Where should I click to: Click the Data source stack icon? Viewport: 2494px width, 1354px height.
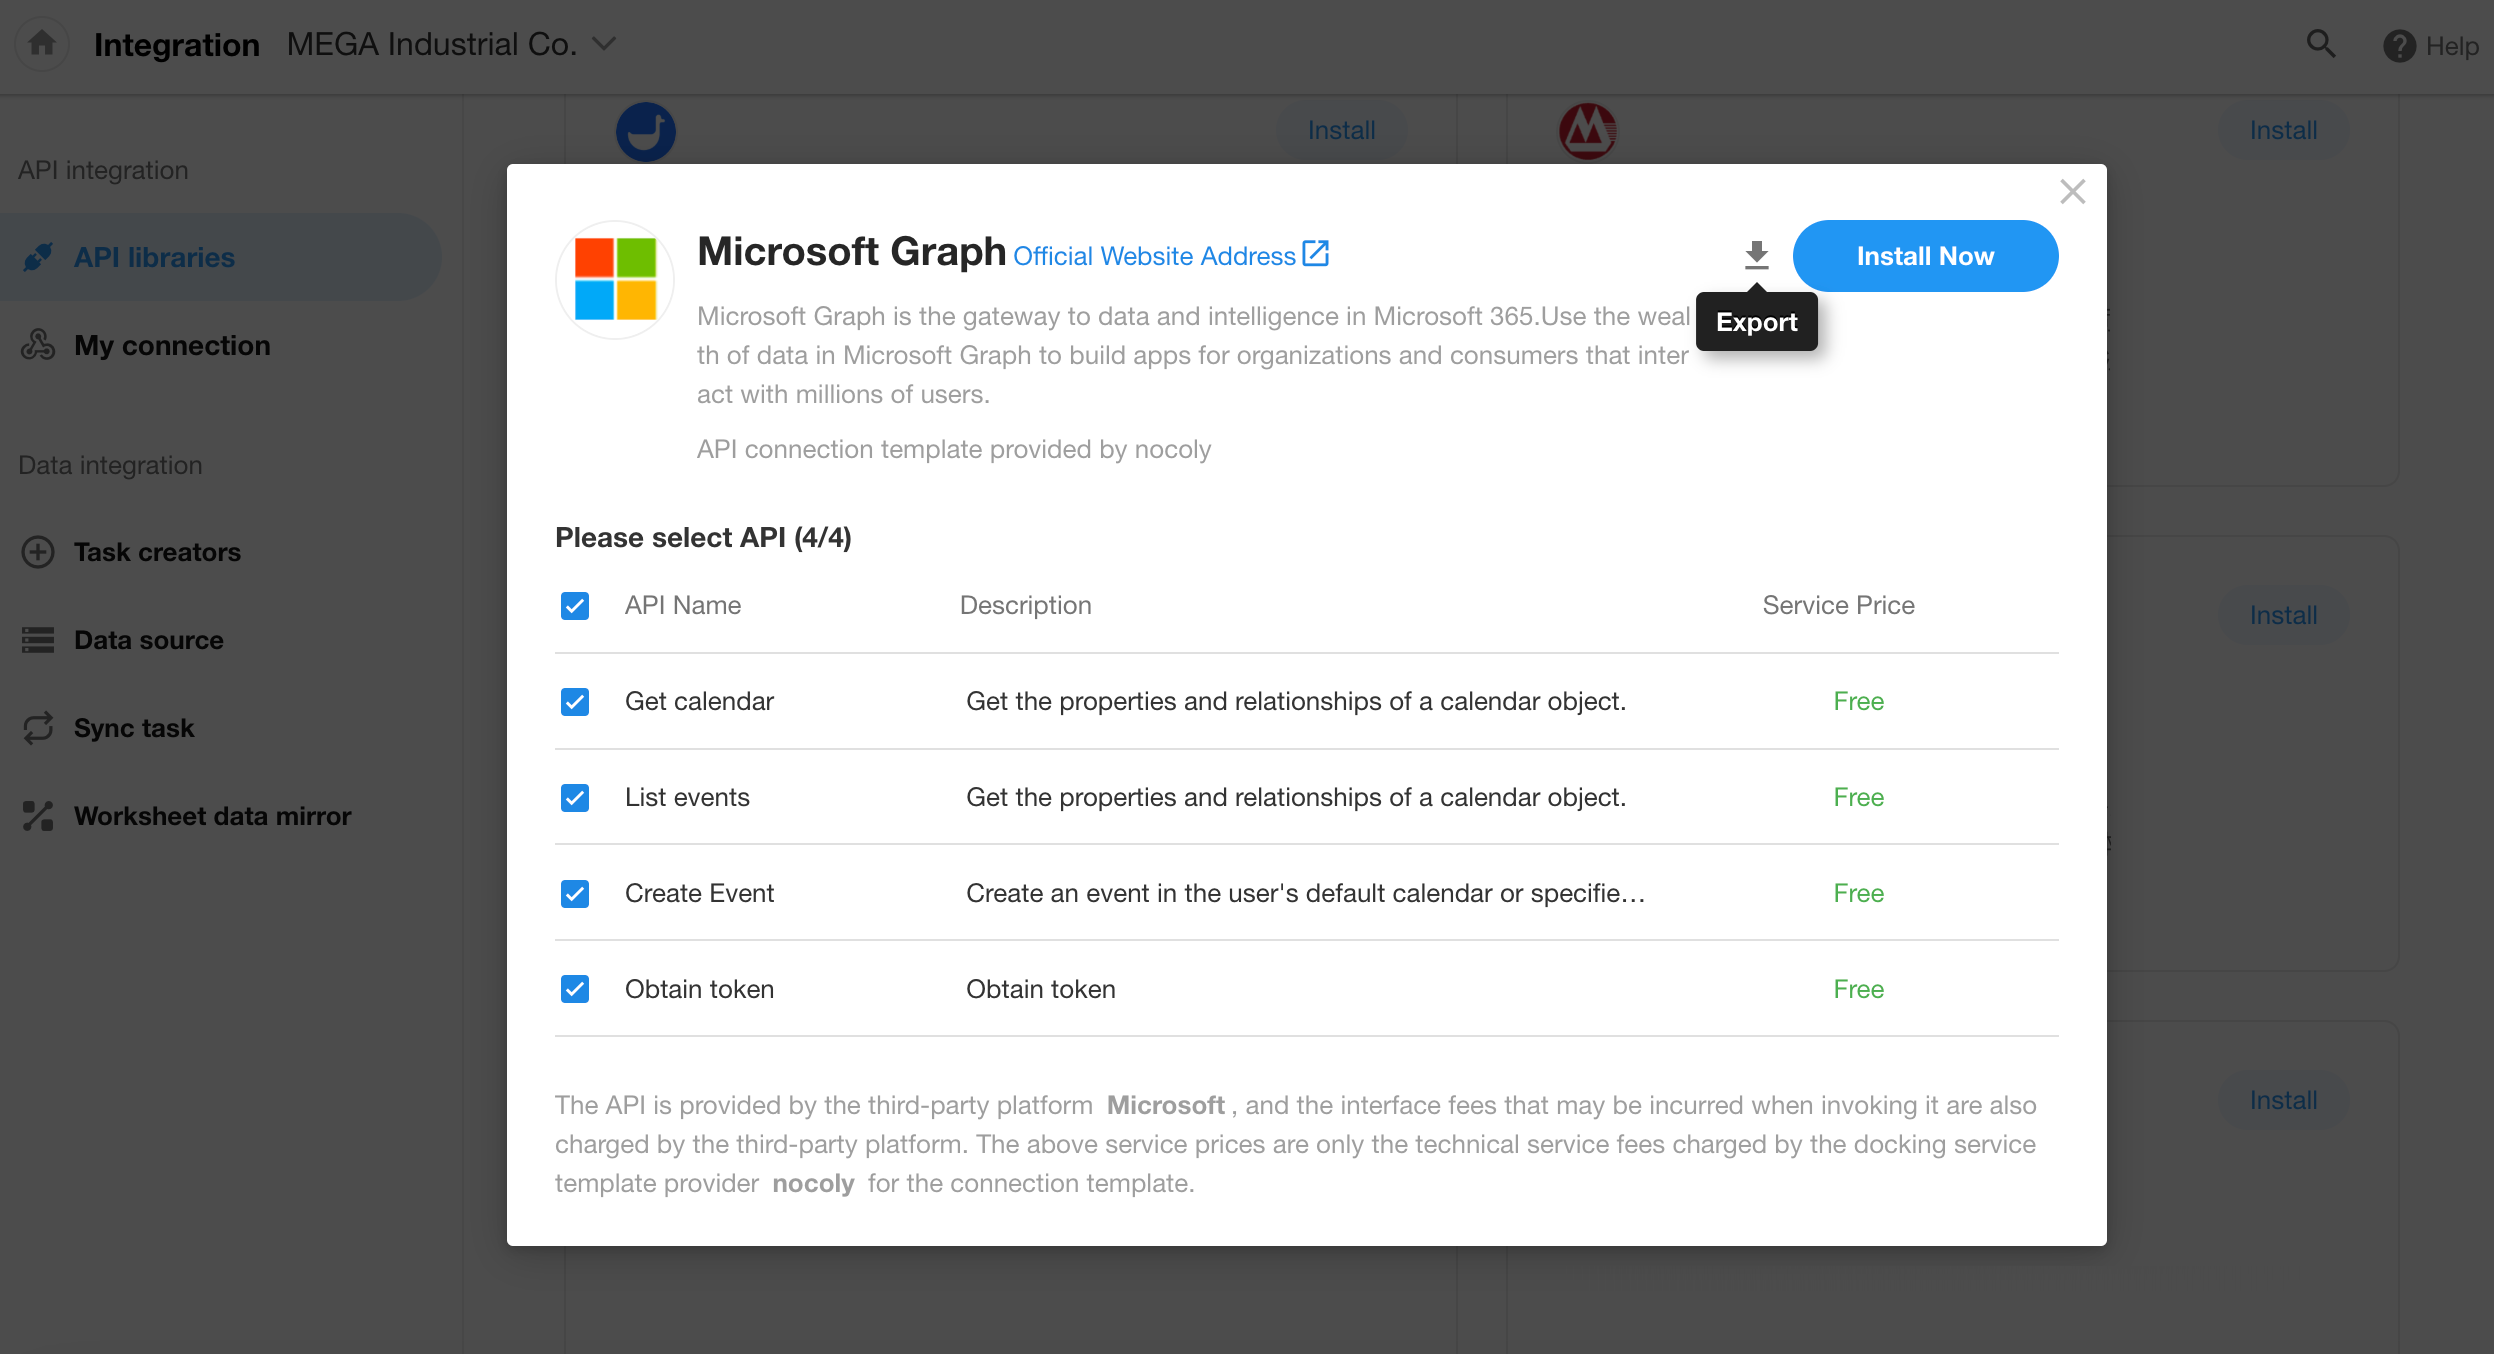pos(38,640)
